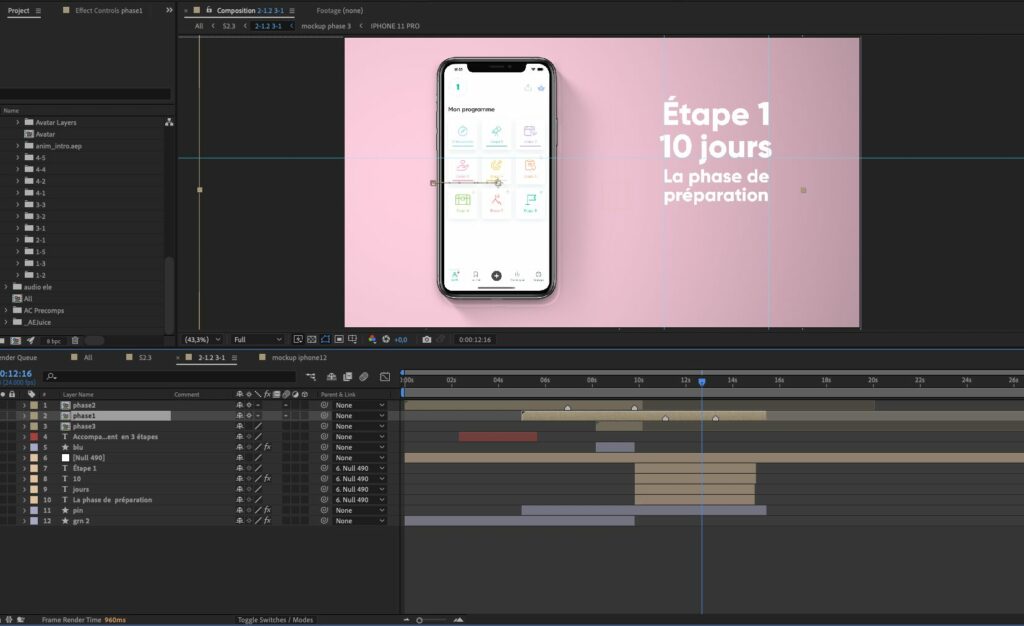The width and height of the screenshot is (1024, 626).
Task: Open the color channel display icon
Action: pos(372,340)
